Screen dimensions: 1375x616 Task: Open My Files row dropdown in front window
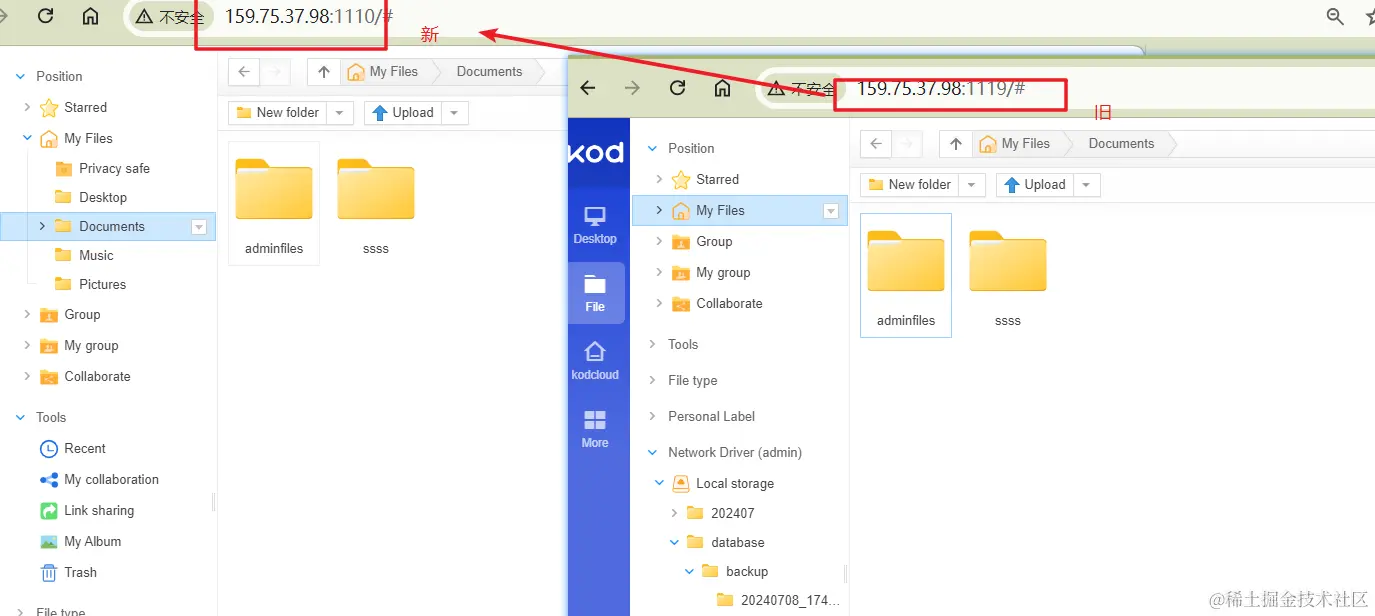tap(831, 211)
